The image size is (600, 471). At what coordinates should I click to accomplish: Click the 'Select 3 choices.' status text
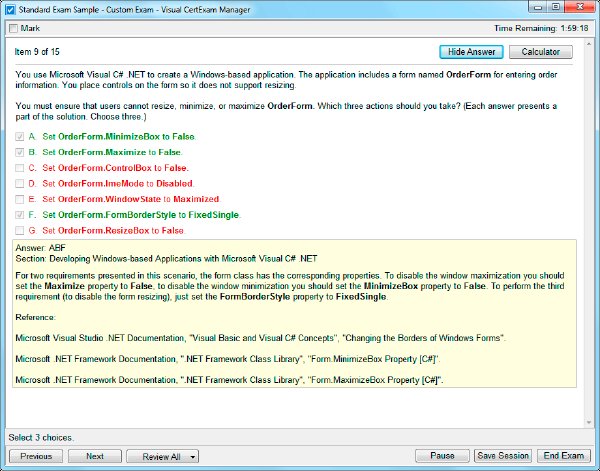pyautogui.click(x=41, y=438)
